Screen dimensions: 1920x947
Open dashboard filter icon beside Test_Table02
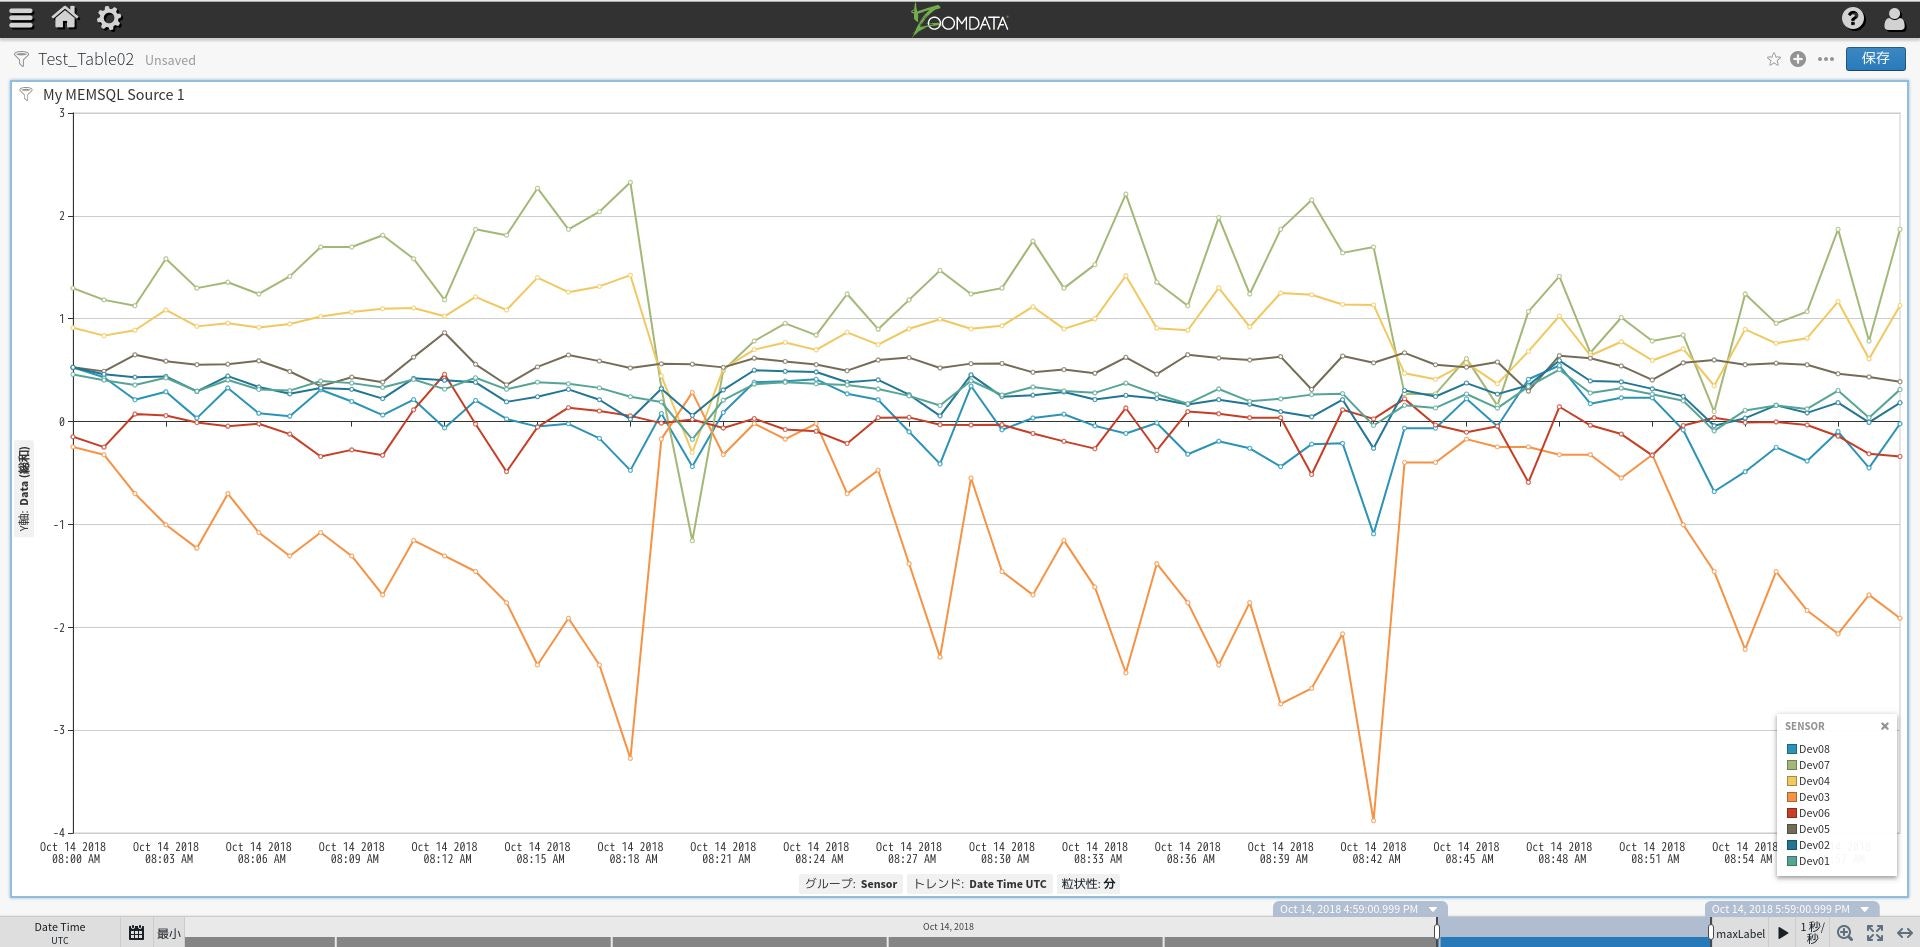[x=21, y=59]
